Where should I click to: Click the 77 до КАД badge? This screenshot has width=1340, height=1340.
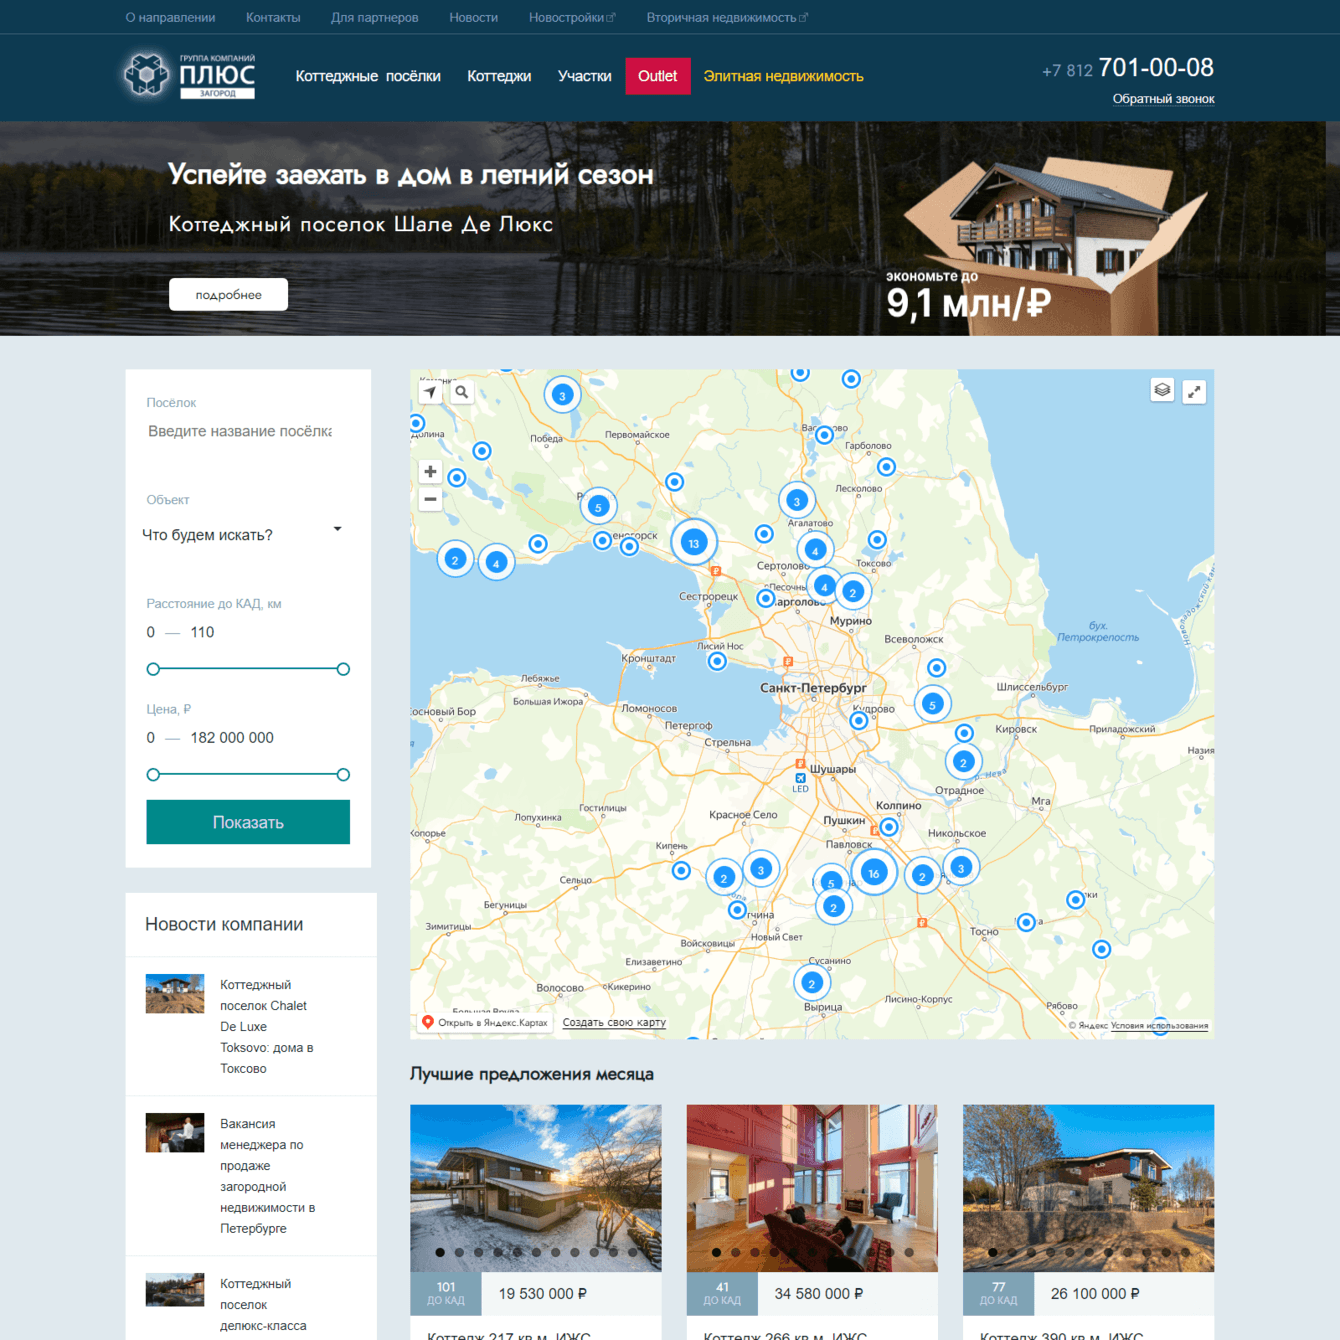pyautogui.click(x=998, y=1293)
